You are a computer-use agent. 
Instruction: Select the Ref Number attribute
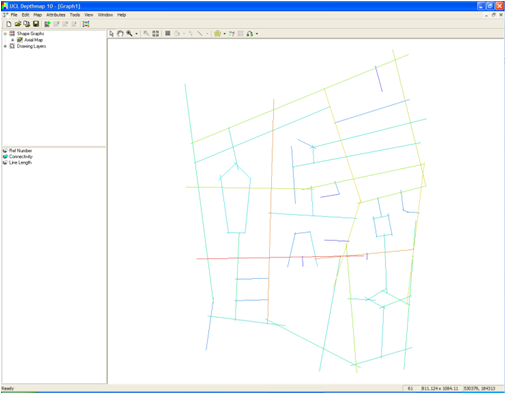[20, 151]
